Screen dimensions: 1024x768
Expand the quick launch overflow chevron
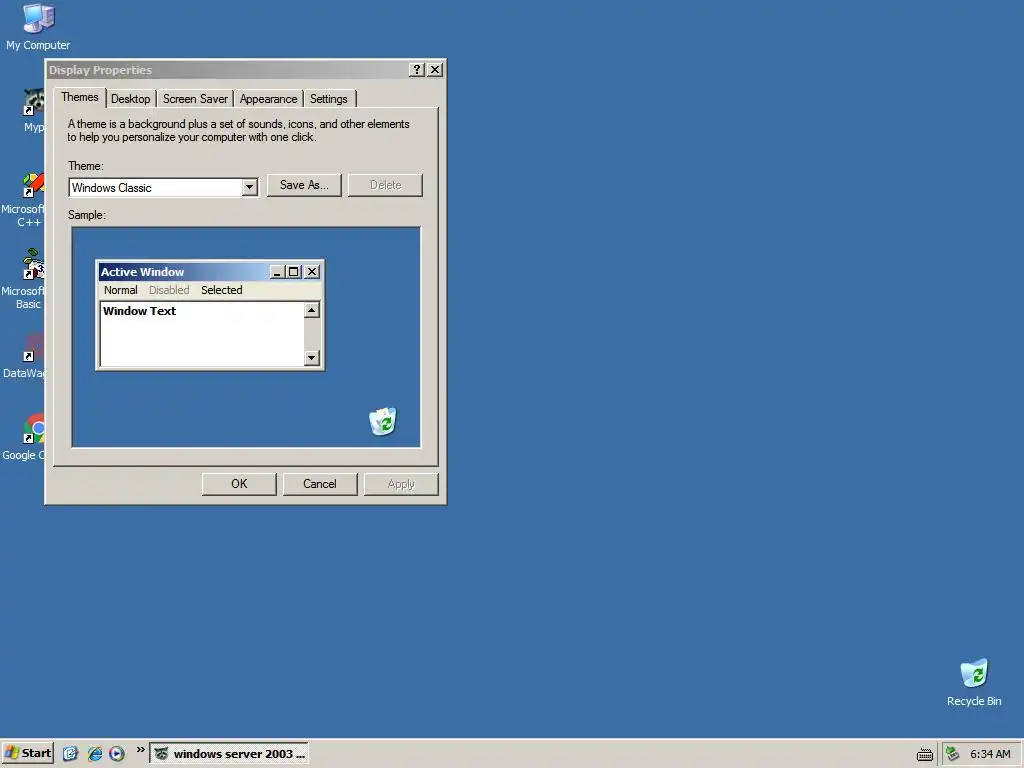pyautogui.click(x=140, y=750)
